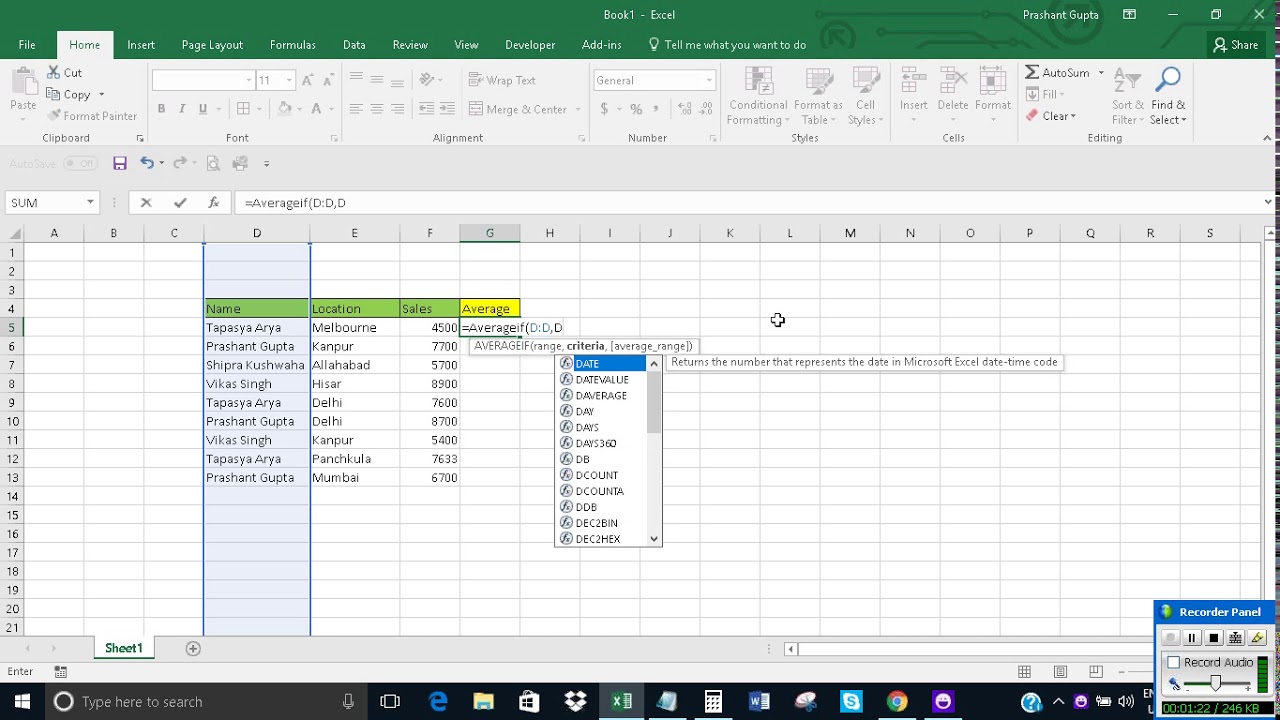Click the Align Left icon
This screenshot has height=720, width=1280.
coord(356,109)
